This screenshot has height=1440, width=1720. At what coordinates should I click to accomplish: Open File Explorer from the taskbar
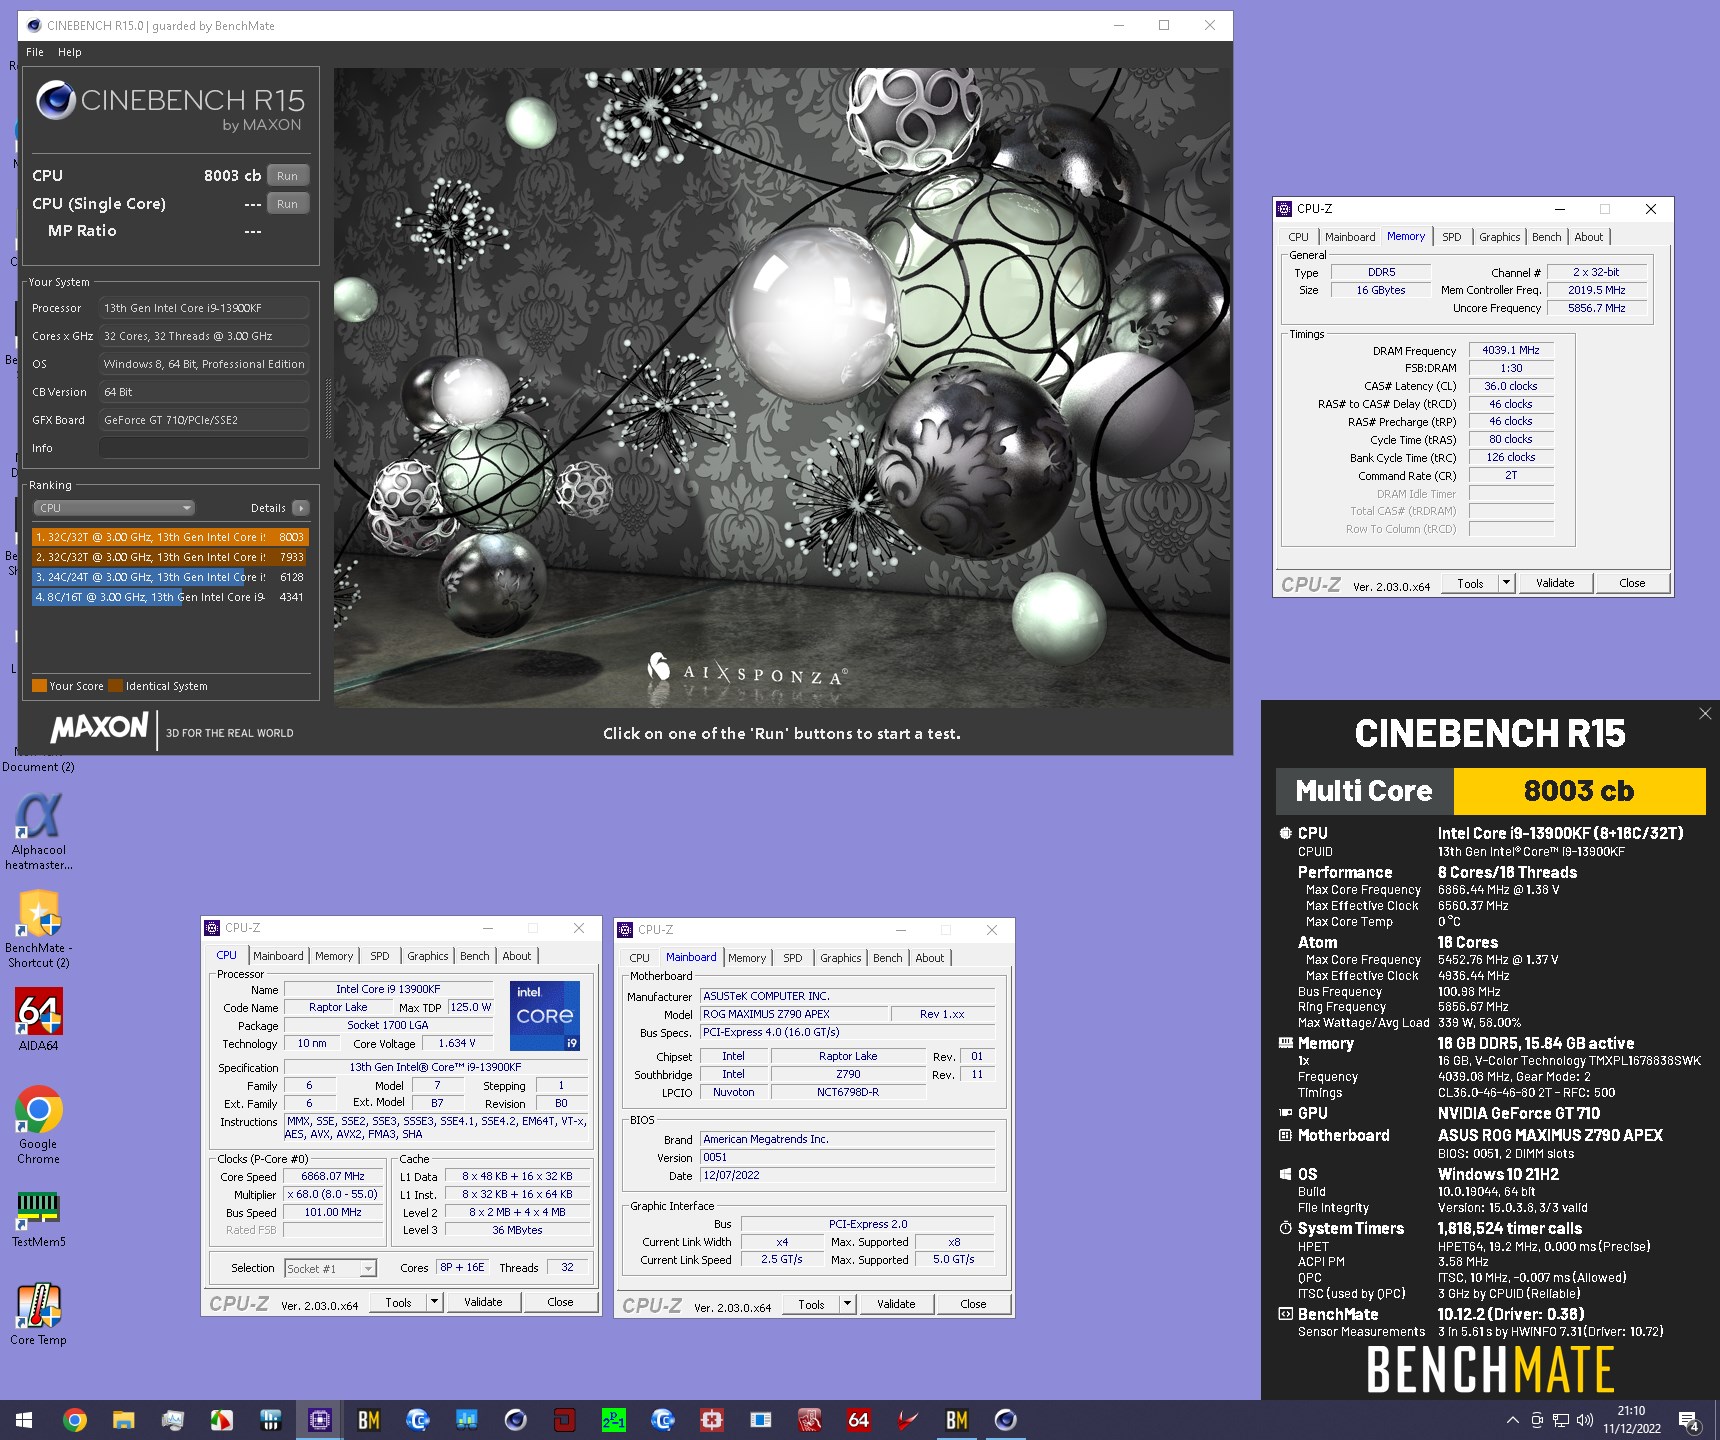click(123, 1420)
